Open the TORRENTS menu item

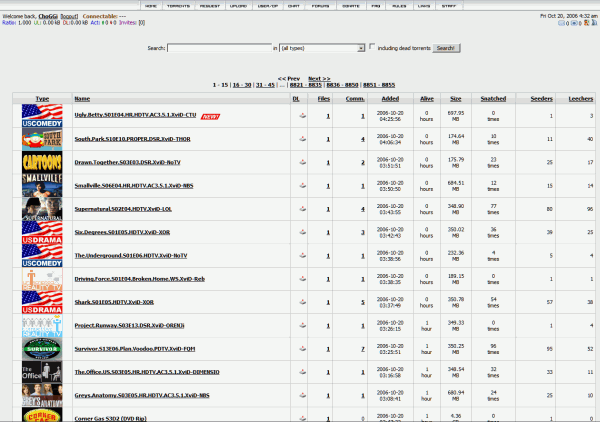178,6
